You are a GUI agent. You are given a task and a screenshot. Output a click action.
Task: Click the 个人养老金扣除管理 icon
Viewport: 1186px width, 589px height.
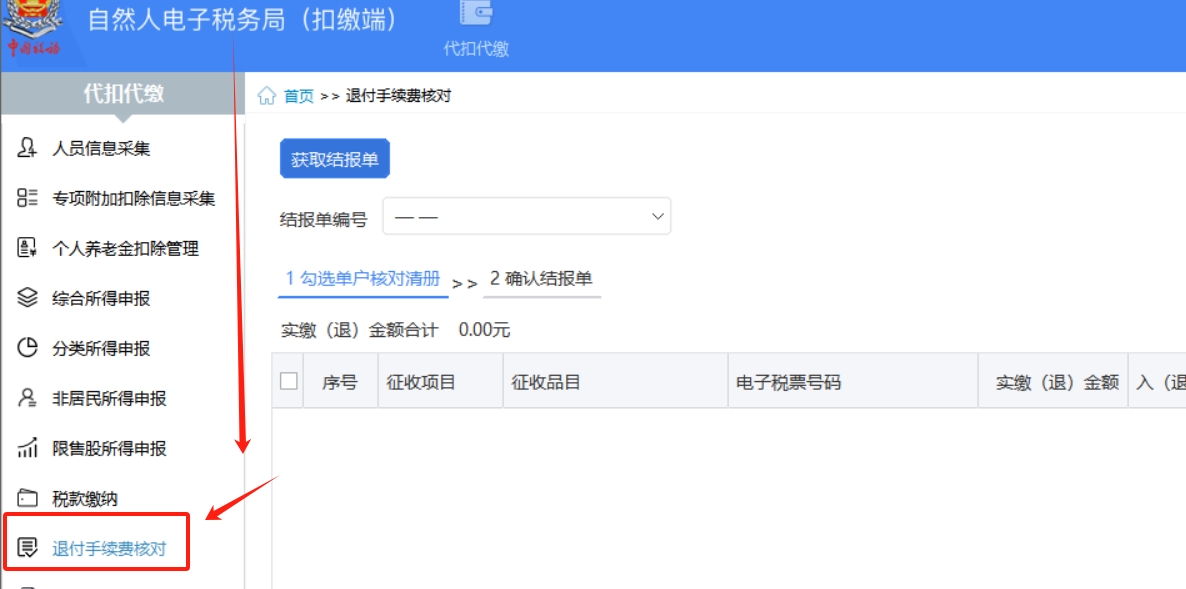coord(28,248)
